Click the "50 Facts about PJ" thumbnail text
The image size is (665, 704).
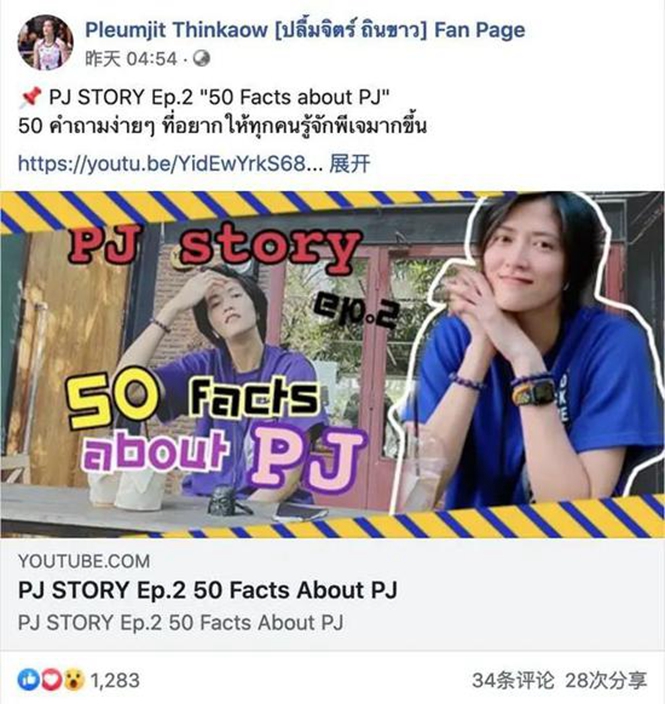coord(216,431)
